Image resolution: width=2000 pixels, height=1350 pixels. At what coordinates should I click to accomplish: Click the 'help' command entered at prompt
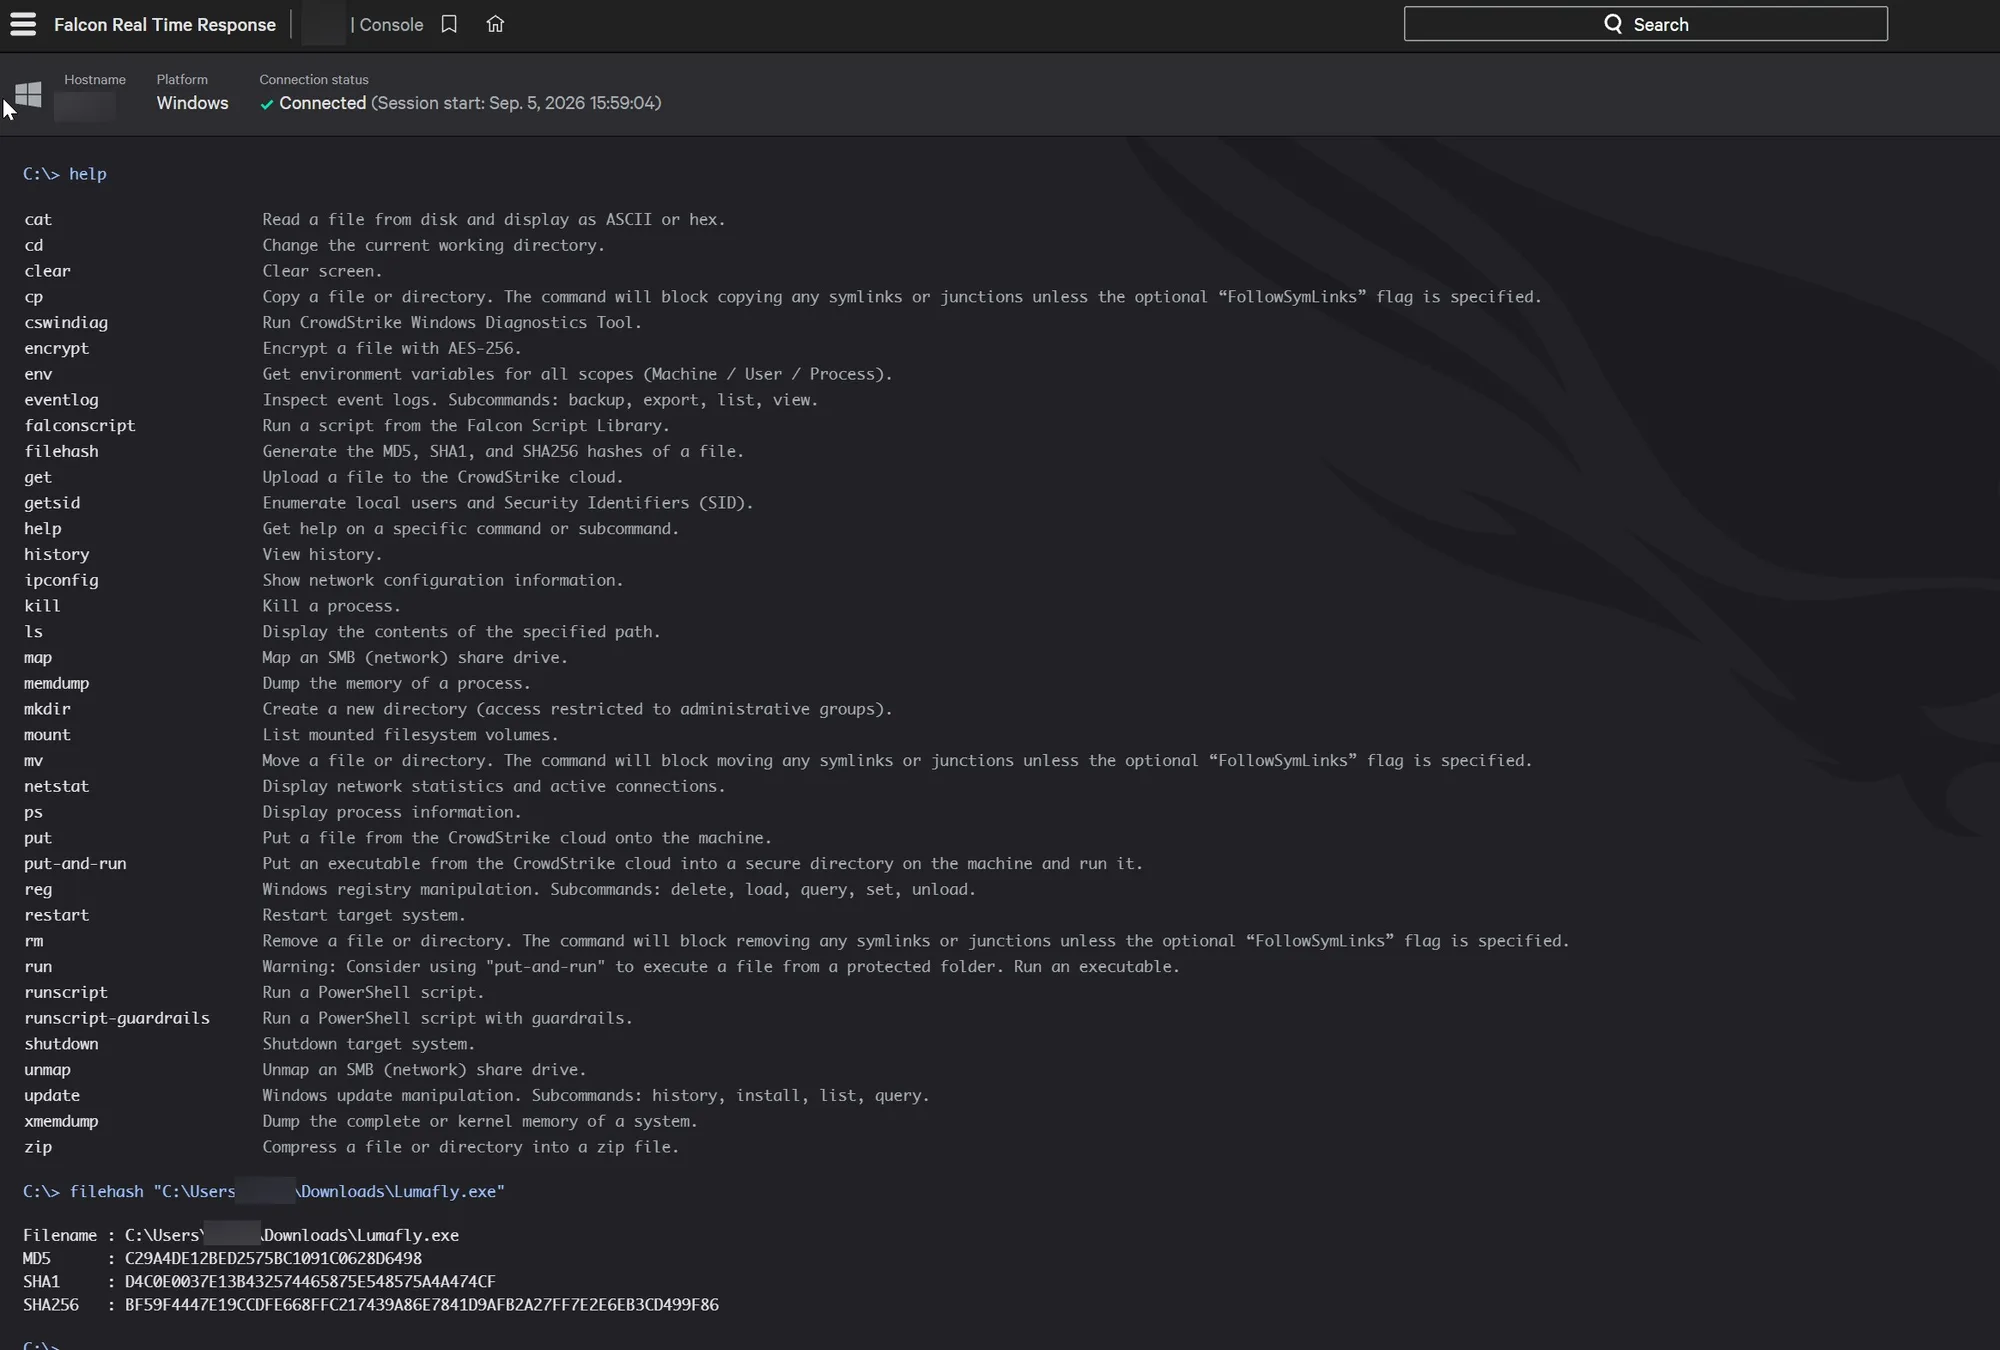click(88, 174)
